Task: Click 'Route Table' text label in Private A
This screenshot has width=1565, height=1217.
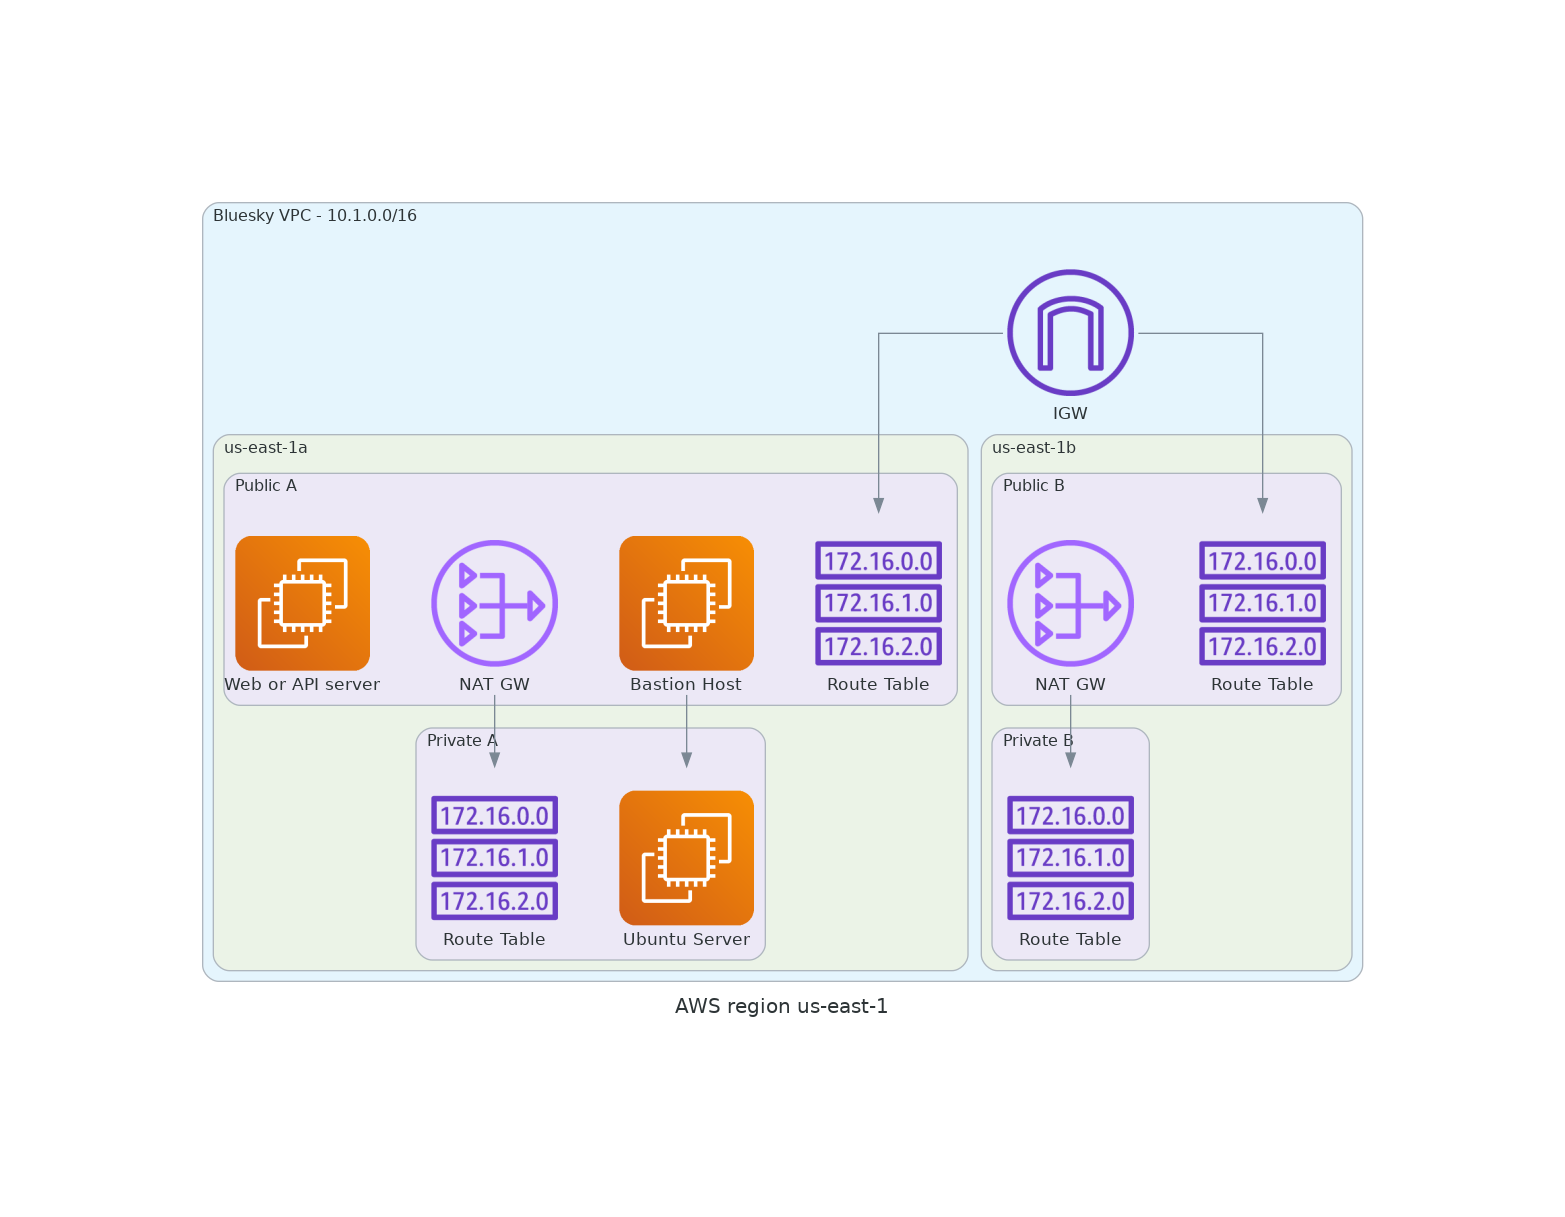Action: pos(494,940)
